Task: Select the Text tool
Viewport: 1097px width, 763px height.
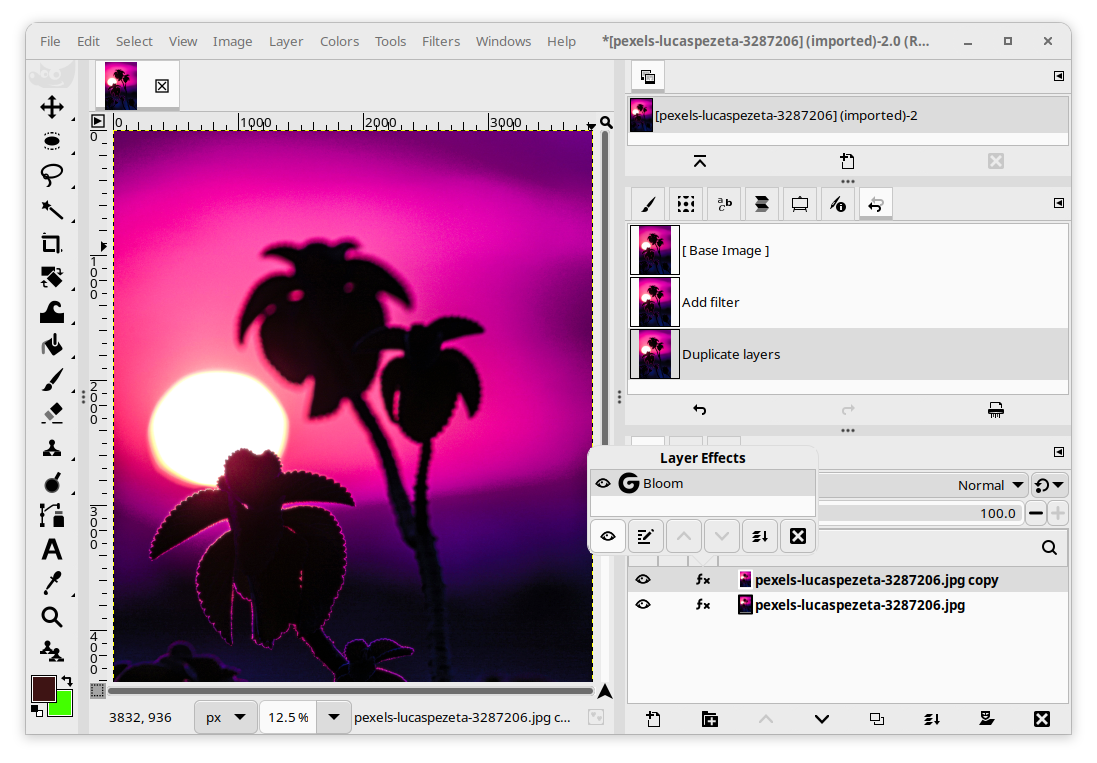Action: [x=52, y=549]
